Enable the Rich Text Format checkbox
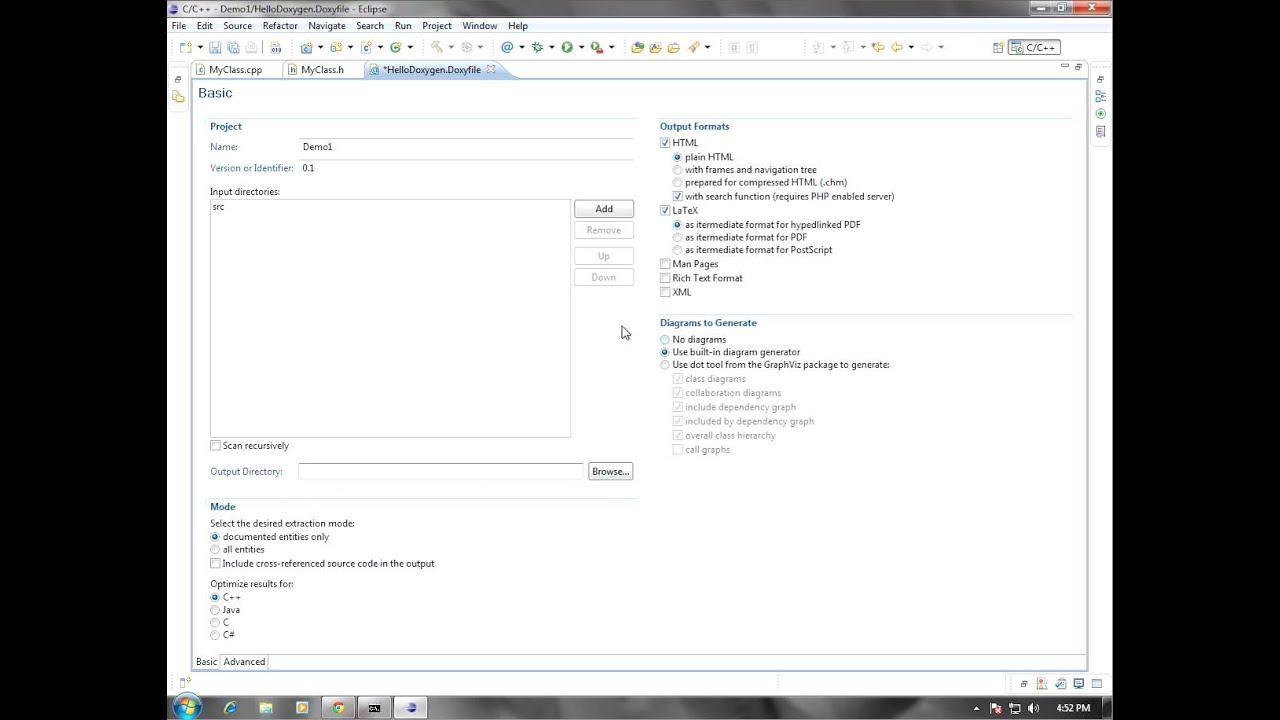Viewport: 1280px width, 720px height. tap(665, 278)
